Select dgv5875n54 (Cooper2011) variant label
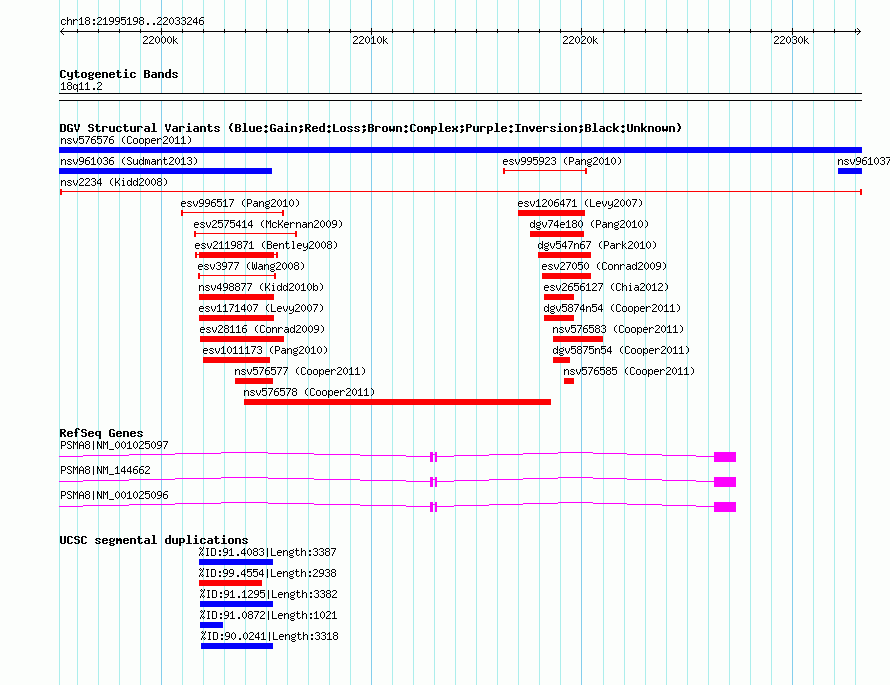The height and width of the screenshot is (685, 890). [621, 350]
